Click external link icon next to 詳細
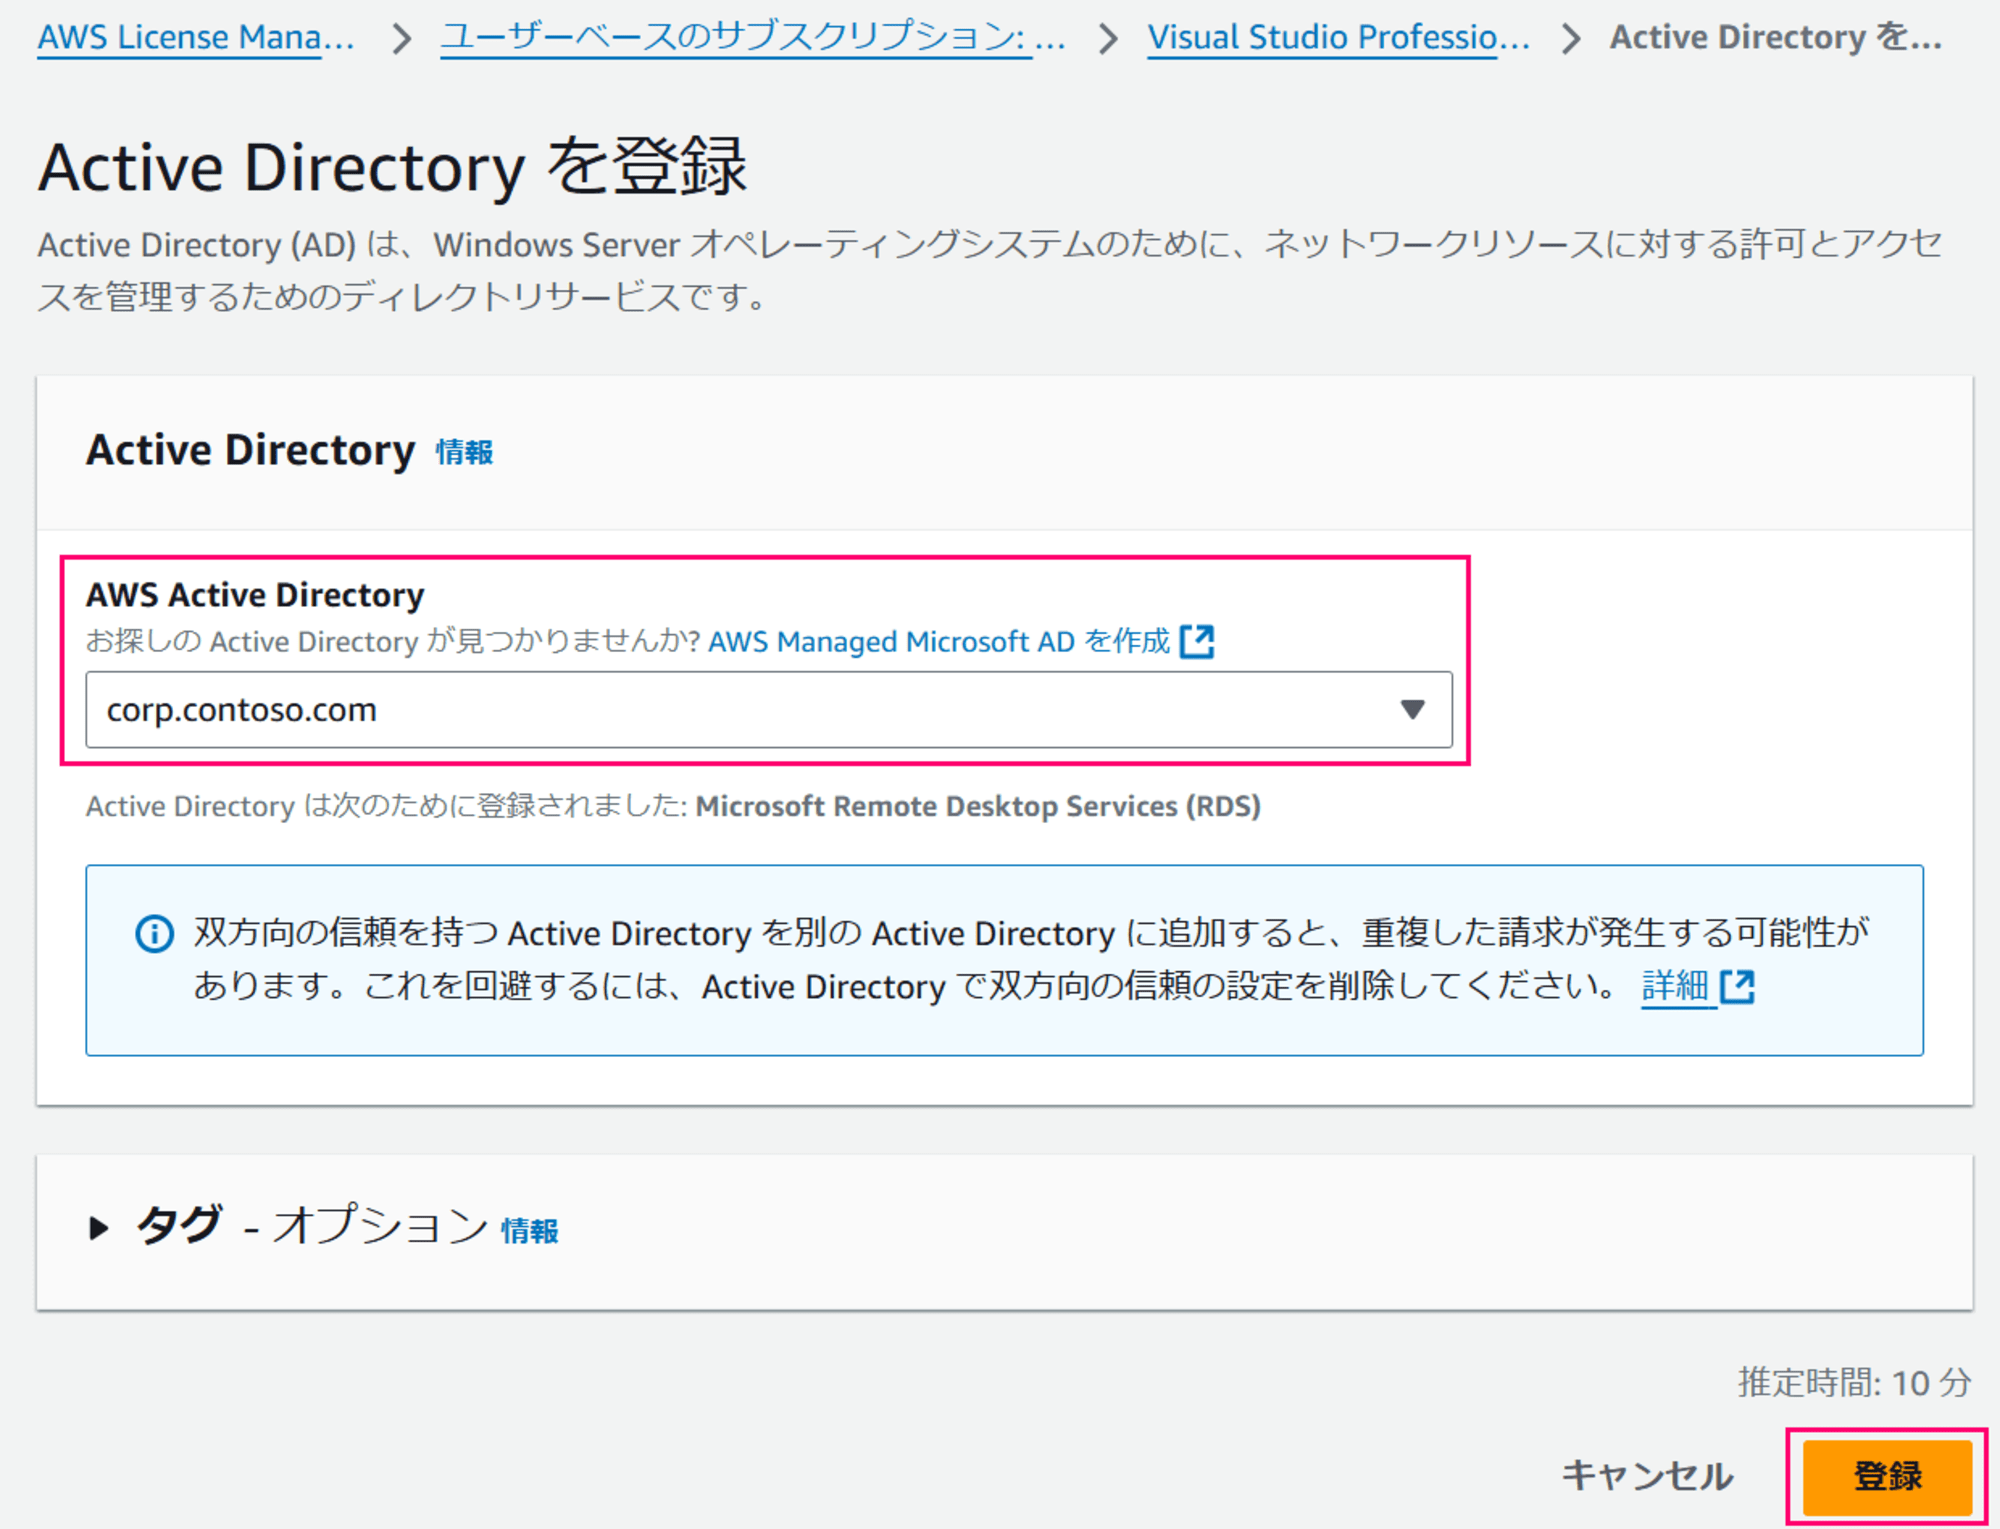The image size is (2000, 1529). coord(1737,987)
